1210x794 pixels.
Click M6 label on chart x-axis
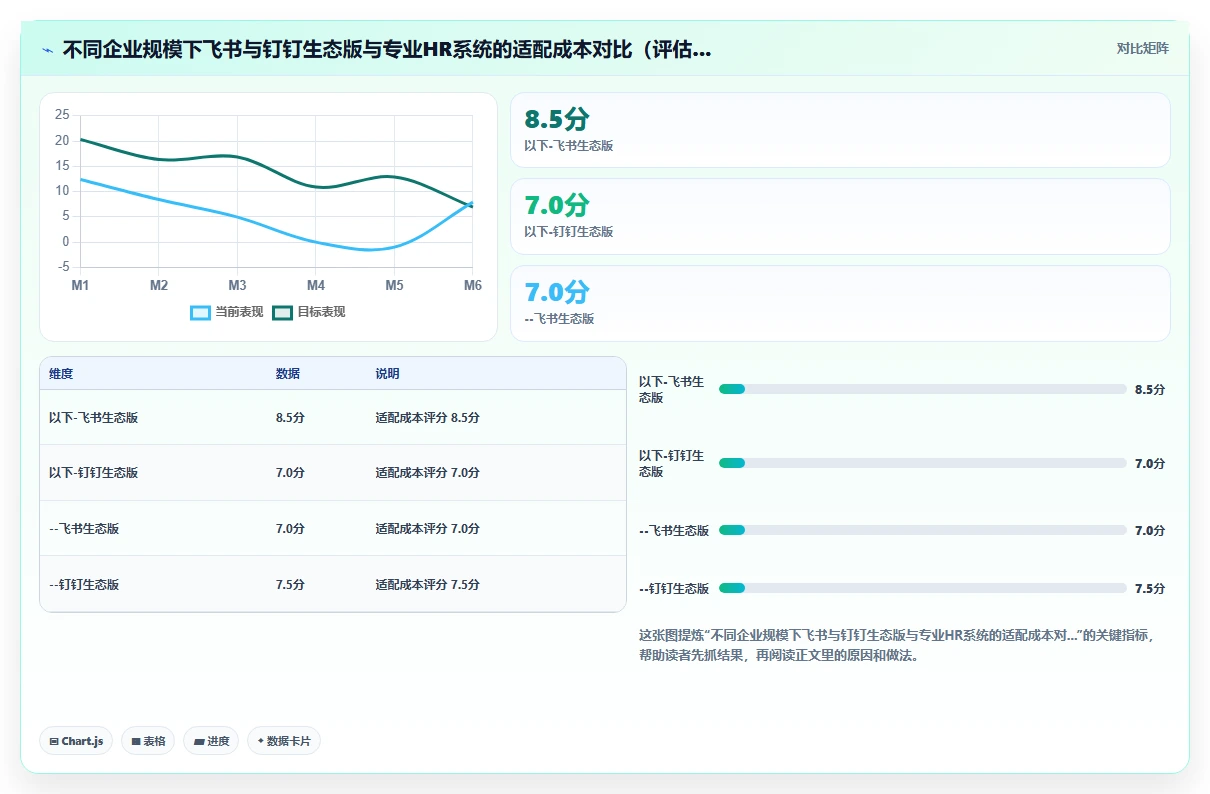[x=472, y=285]
